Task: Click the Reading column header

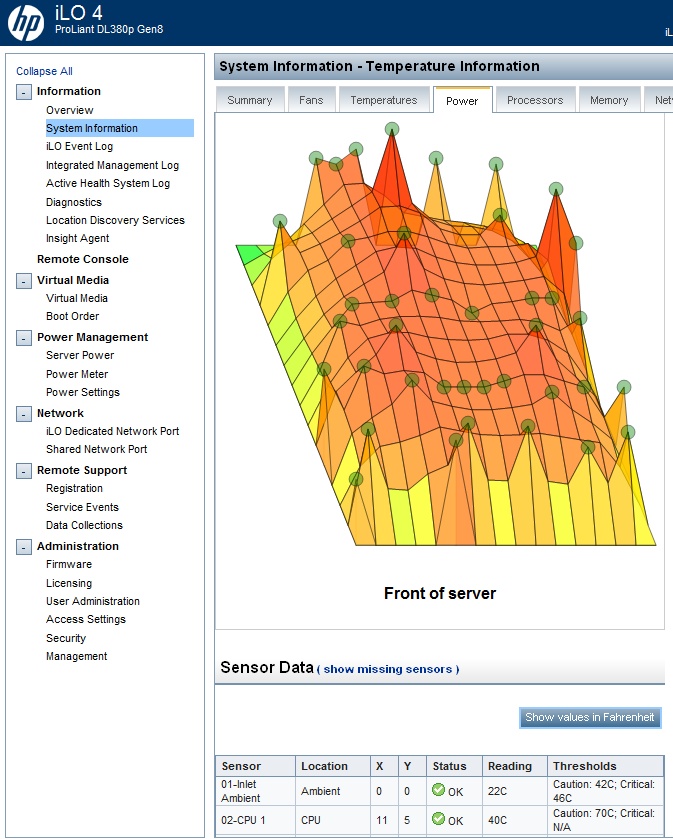Action: [x=515, y=766]
